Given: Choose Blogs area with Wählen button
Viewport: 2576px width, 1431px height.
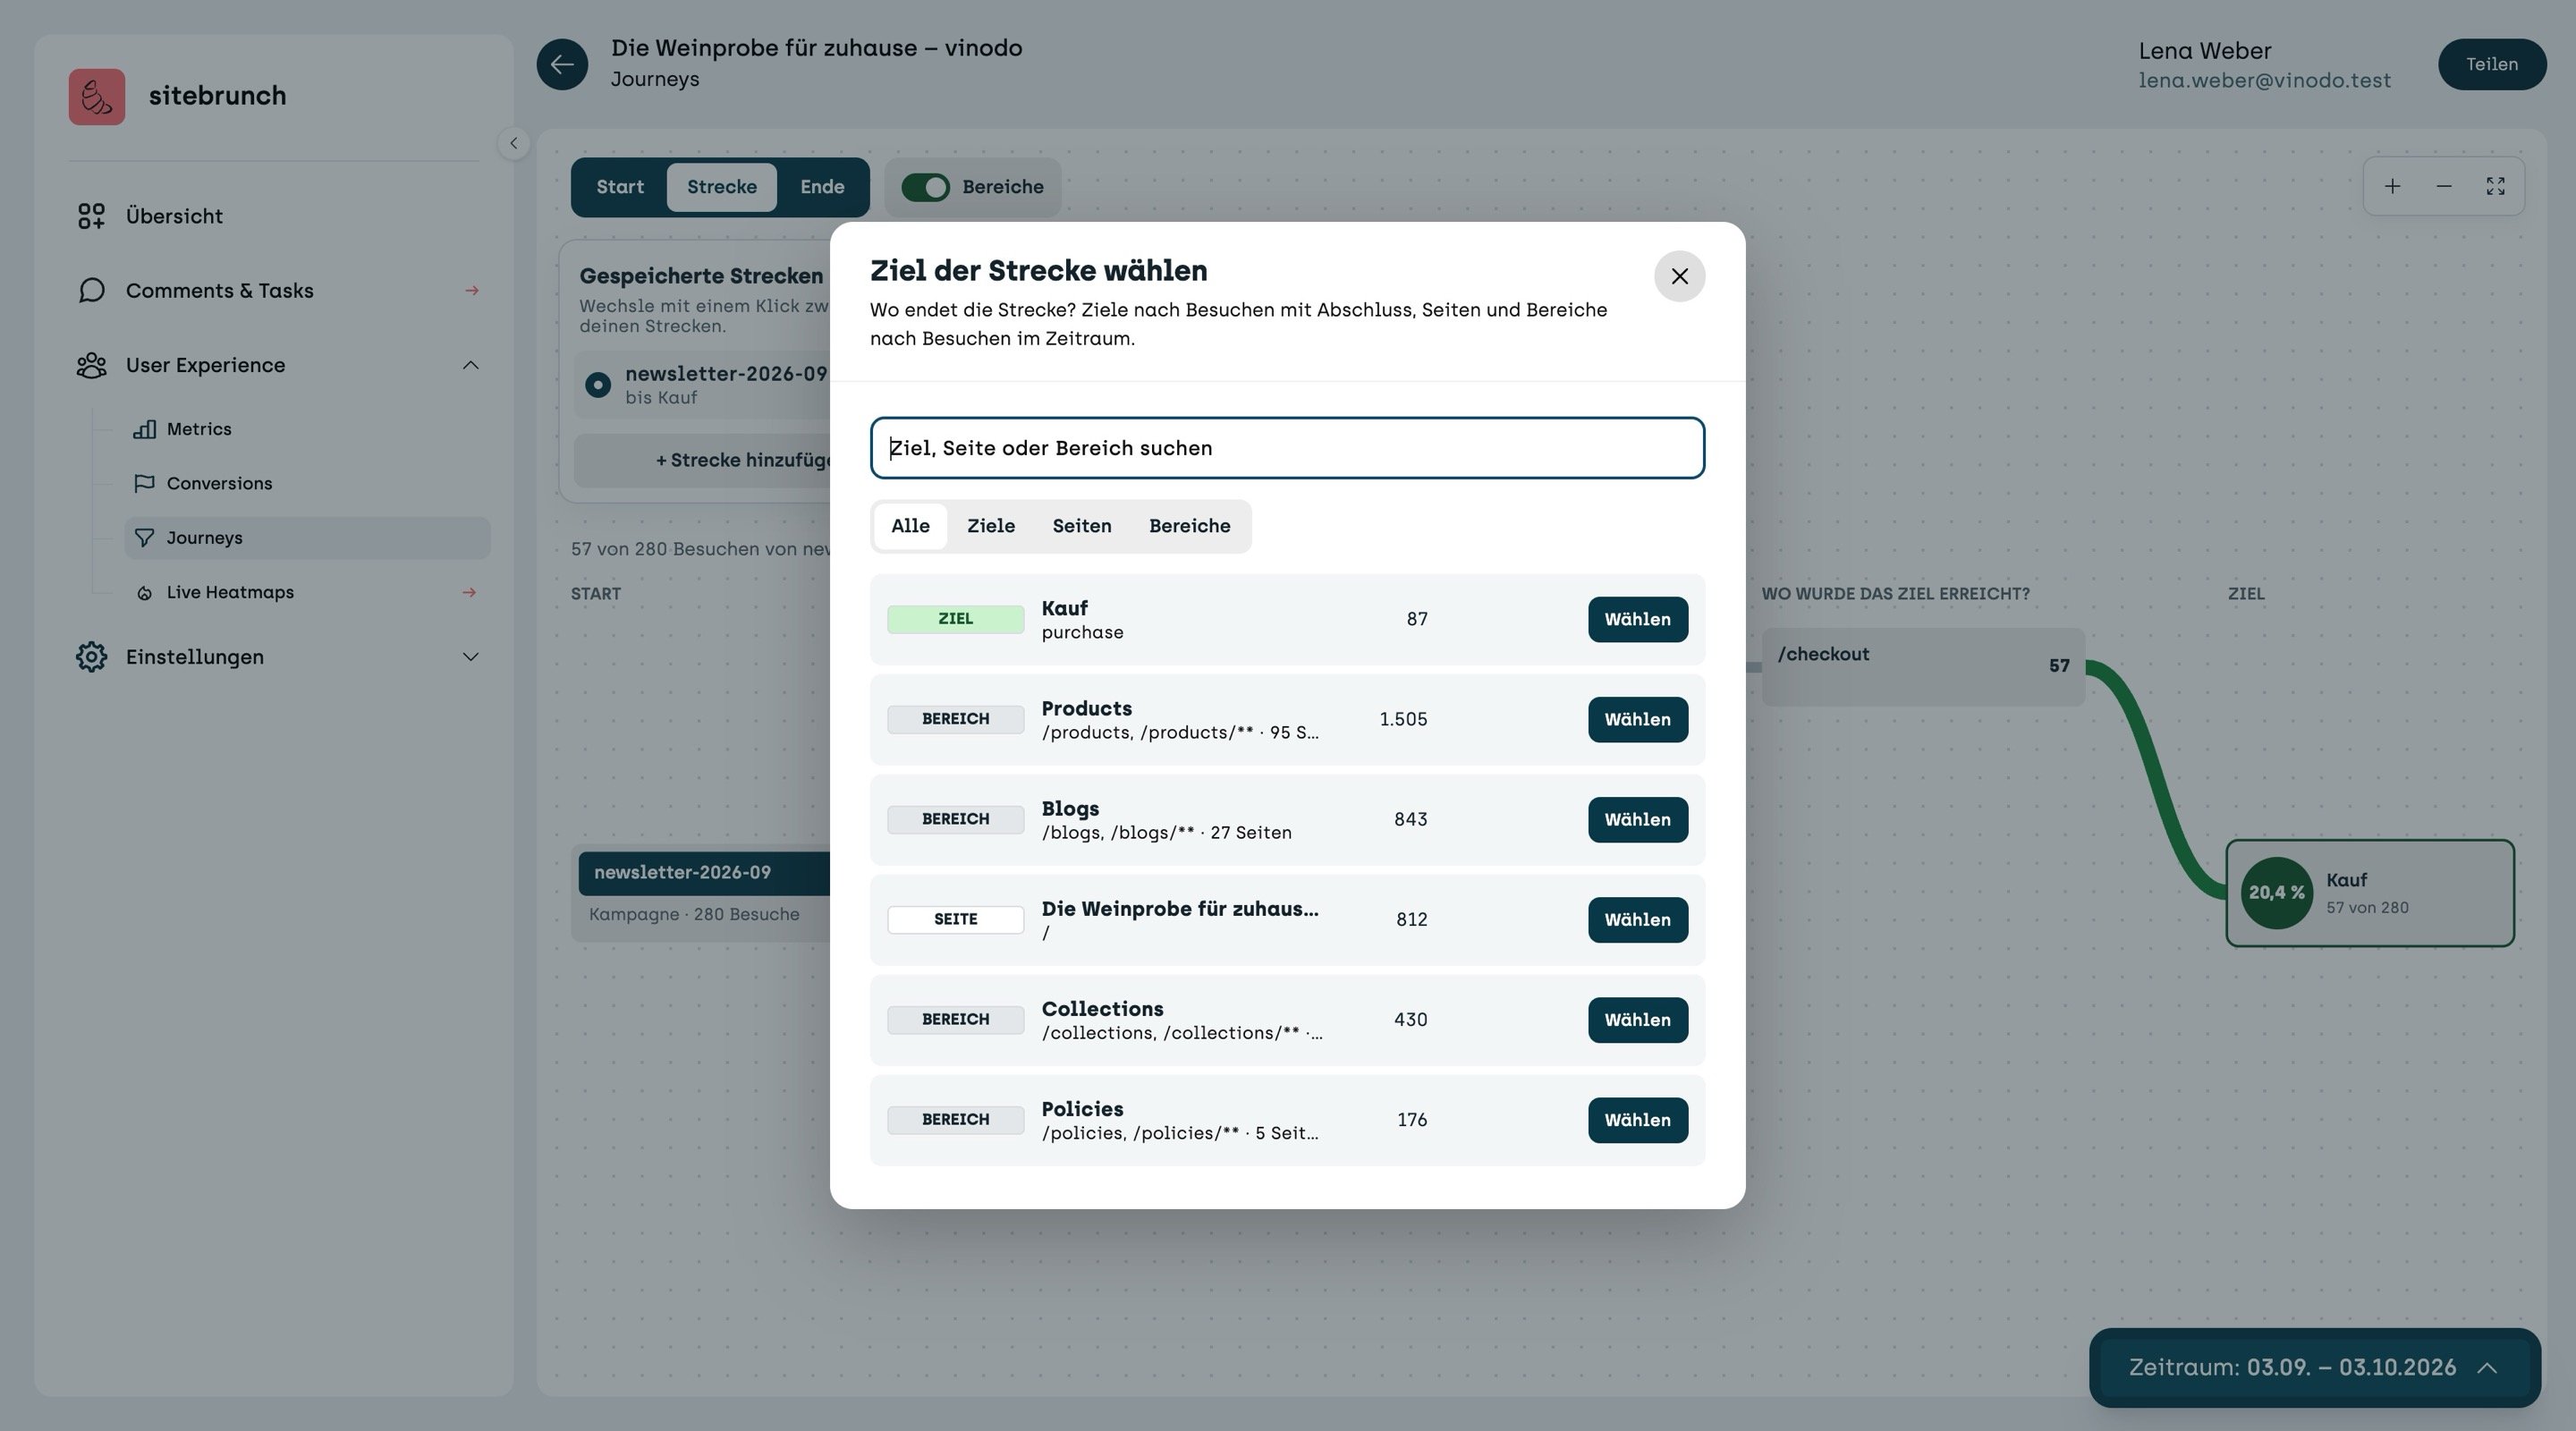Looking at the screenshot, I should (x=1638, y=819).
